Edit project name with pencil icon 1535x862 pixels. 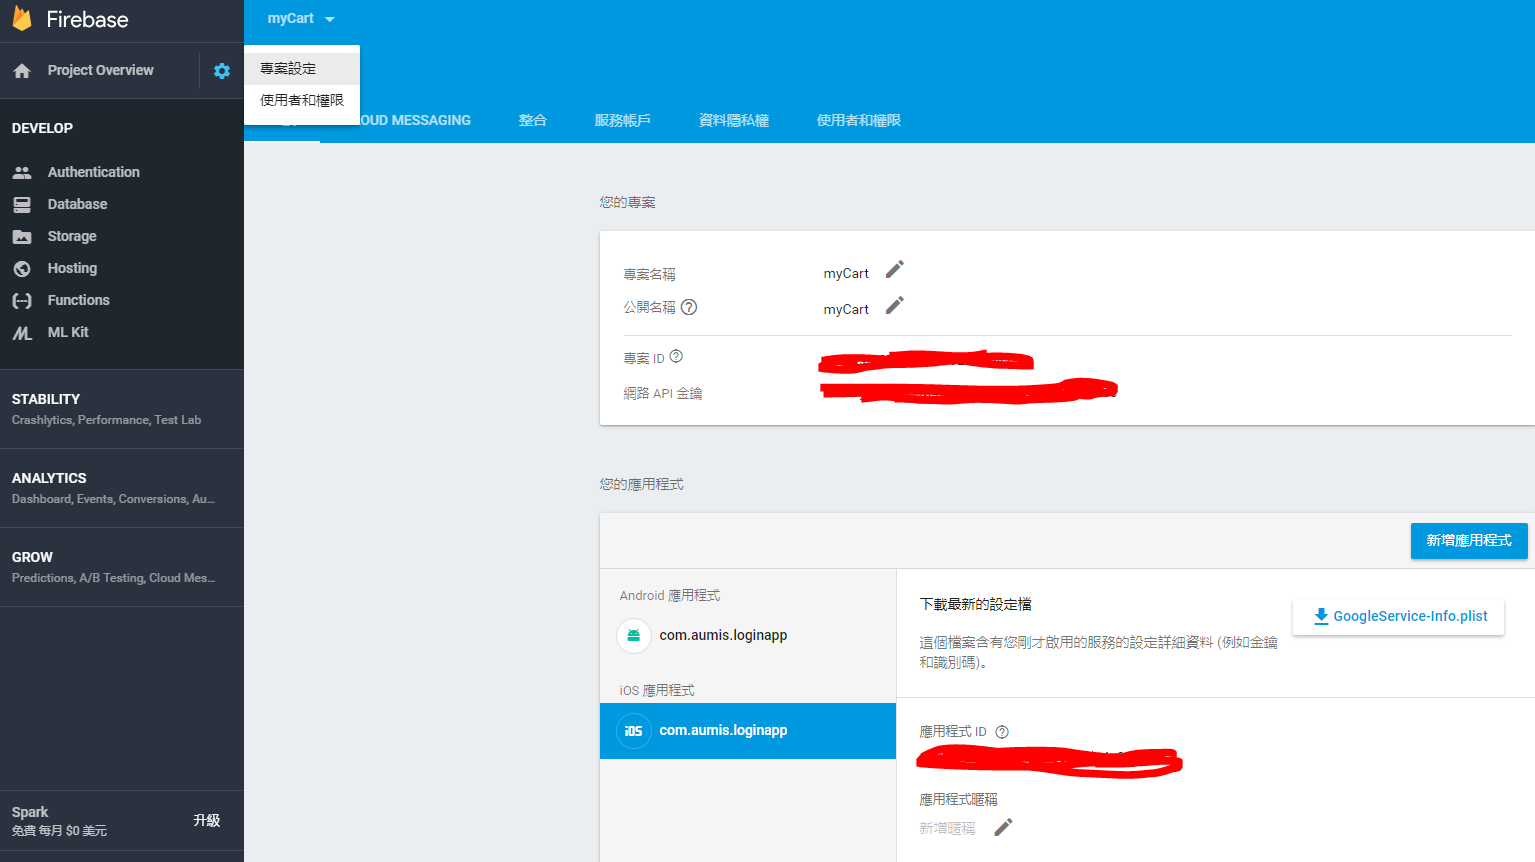895,269
